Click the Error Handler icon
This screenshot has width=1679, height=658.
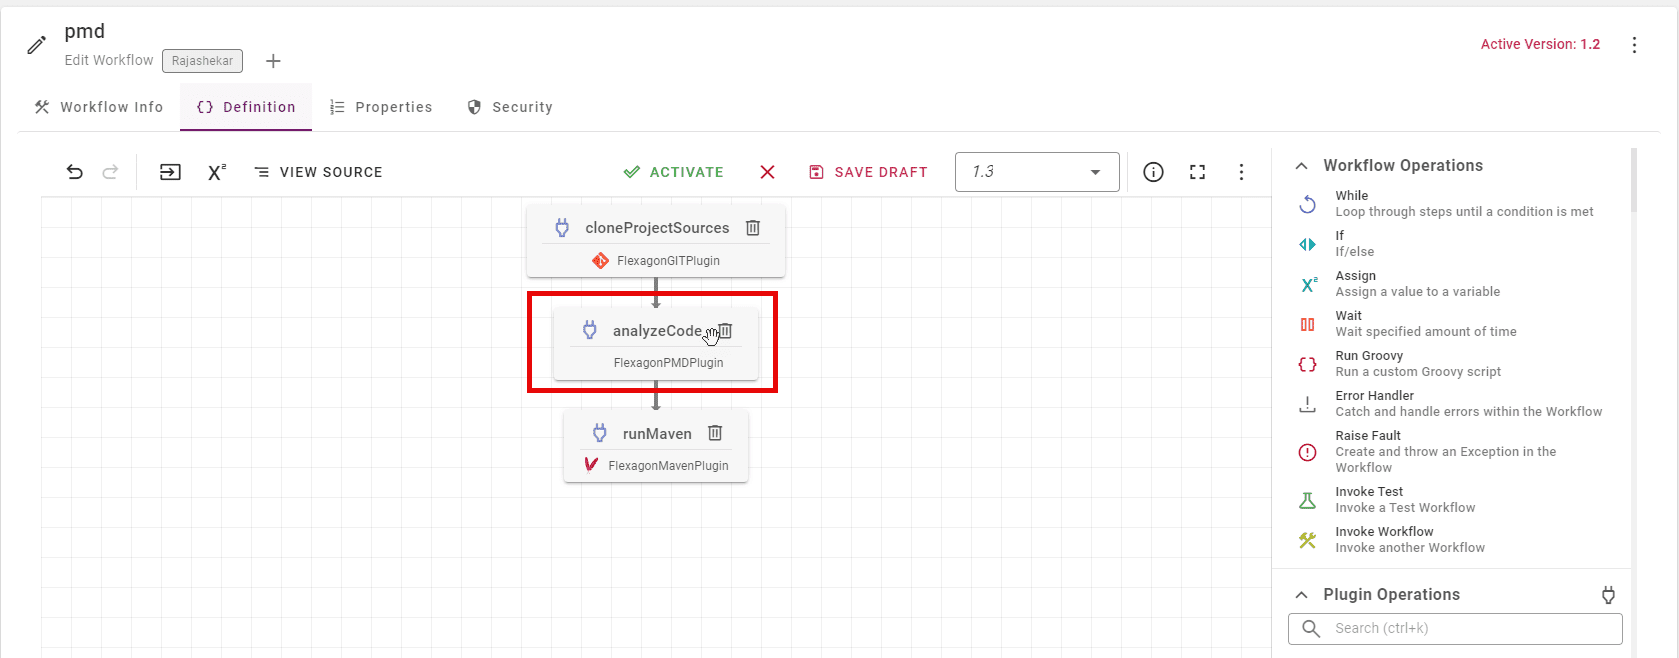[1307, 404]
